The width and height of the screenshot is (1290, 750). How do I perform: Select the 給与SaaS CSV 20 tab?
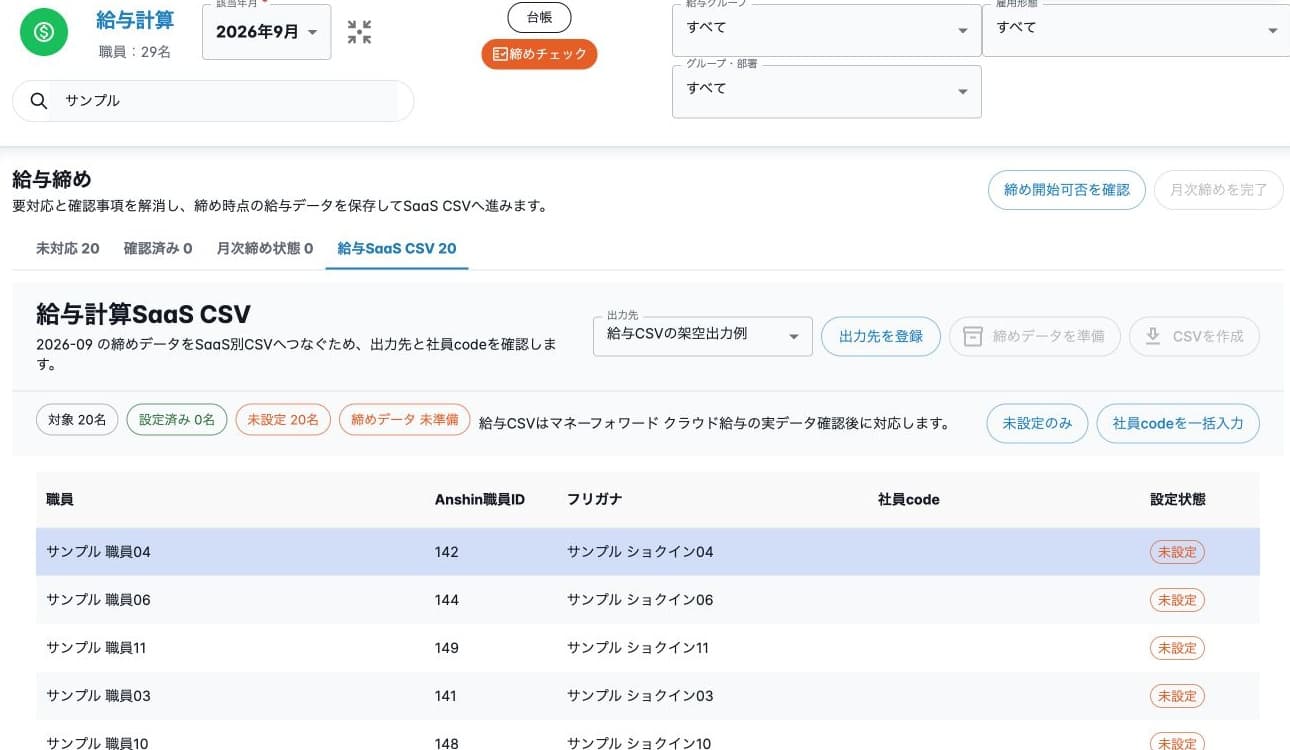click(397, 248)
